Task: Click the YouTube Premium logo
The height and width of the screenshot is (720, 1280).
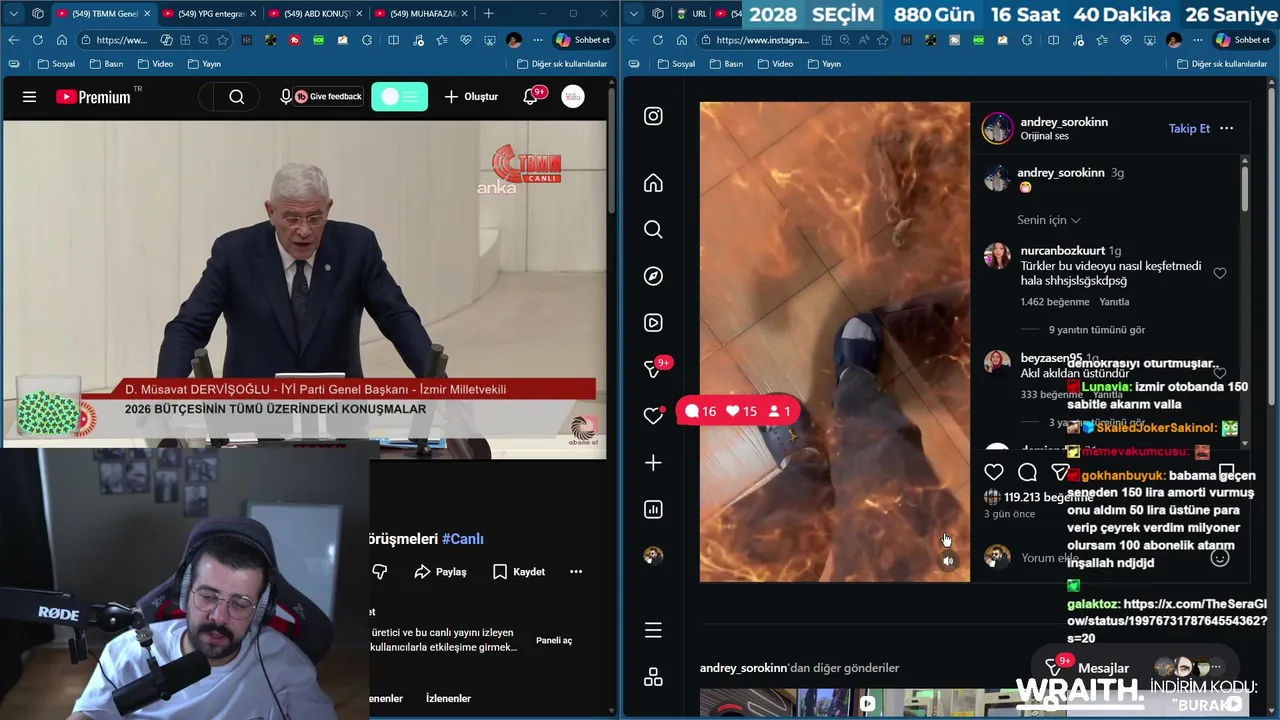Action: [x=93, y=97]
